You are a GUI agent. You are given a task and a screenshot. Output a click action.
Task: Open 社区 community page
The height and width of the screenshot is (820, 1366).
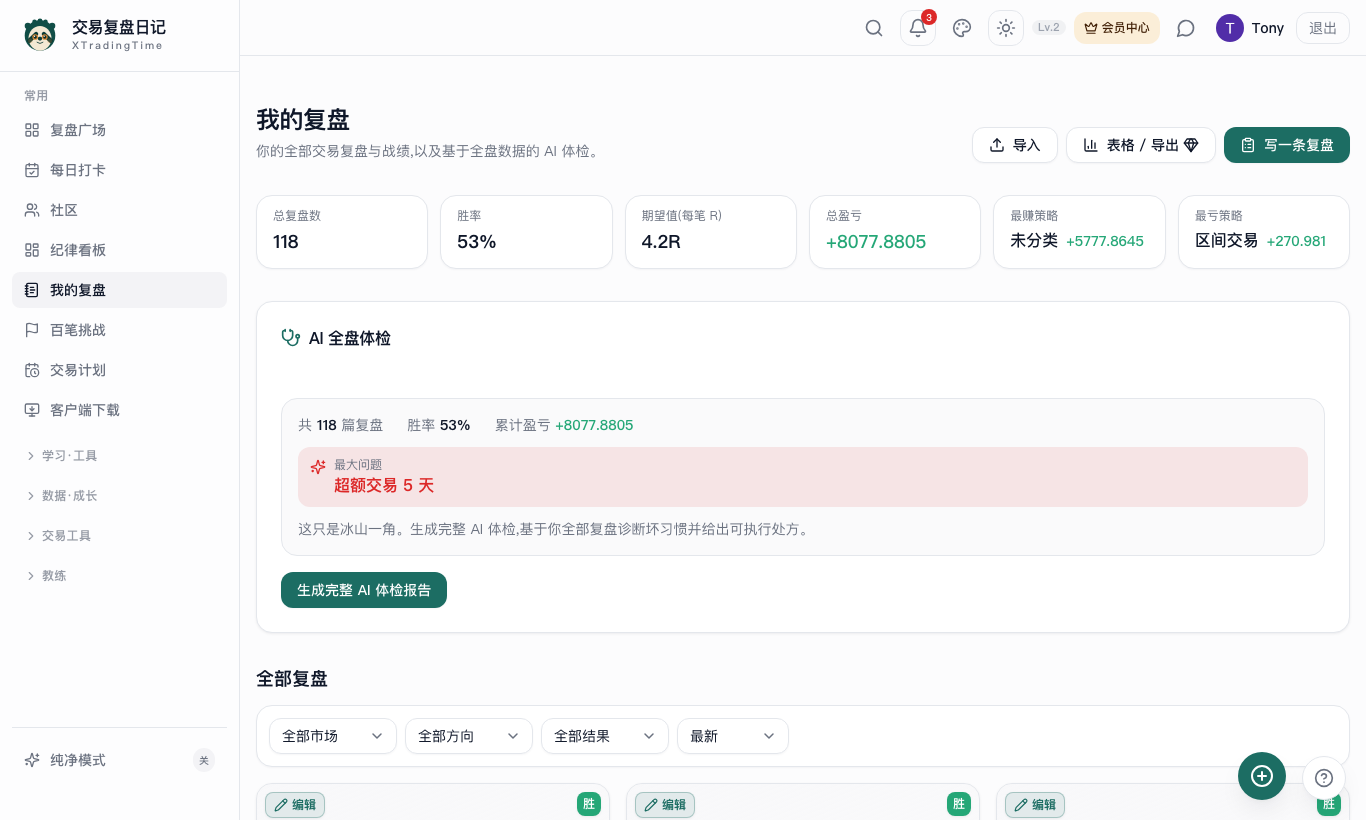(x=119, y=210)
